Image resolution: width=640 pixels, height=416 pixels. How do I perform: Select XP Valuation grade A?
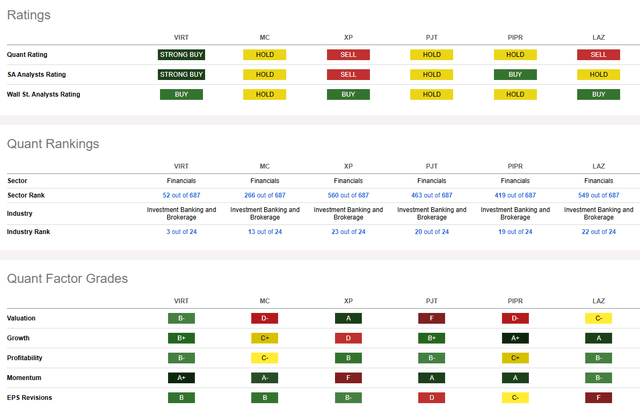click(x=348, y=318)
